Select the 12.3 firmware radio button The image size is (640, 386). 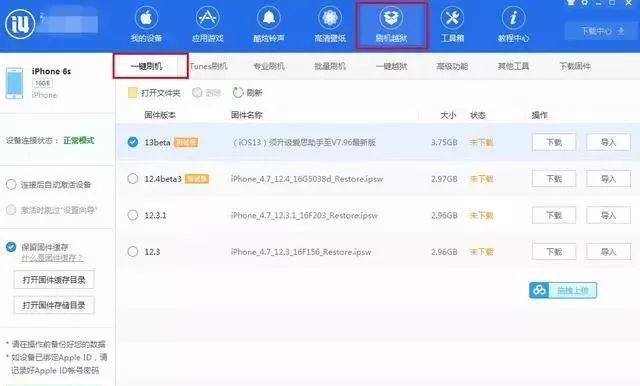133,251
